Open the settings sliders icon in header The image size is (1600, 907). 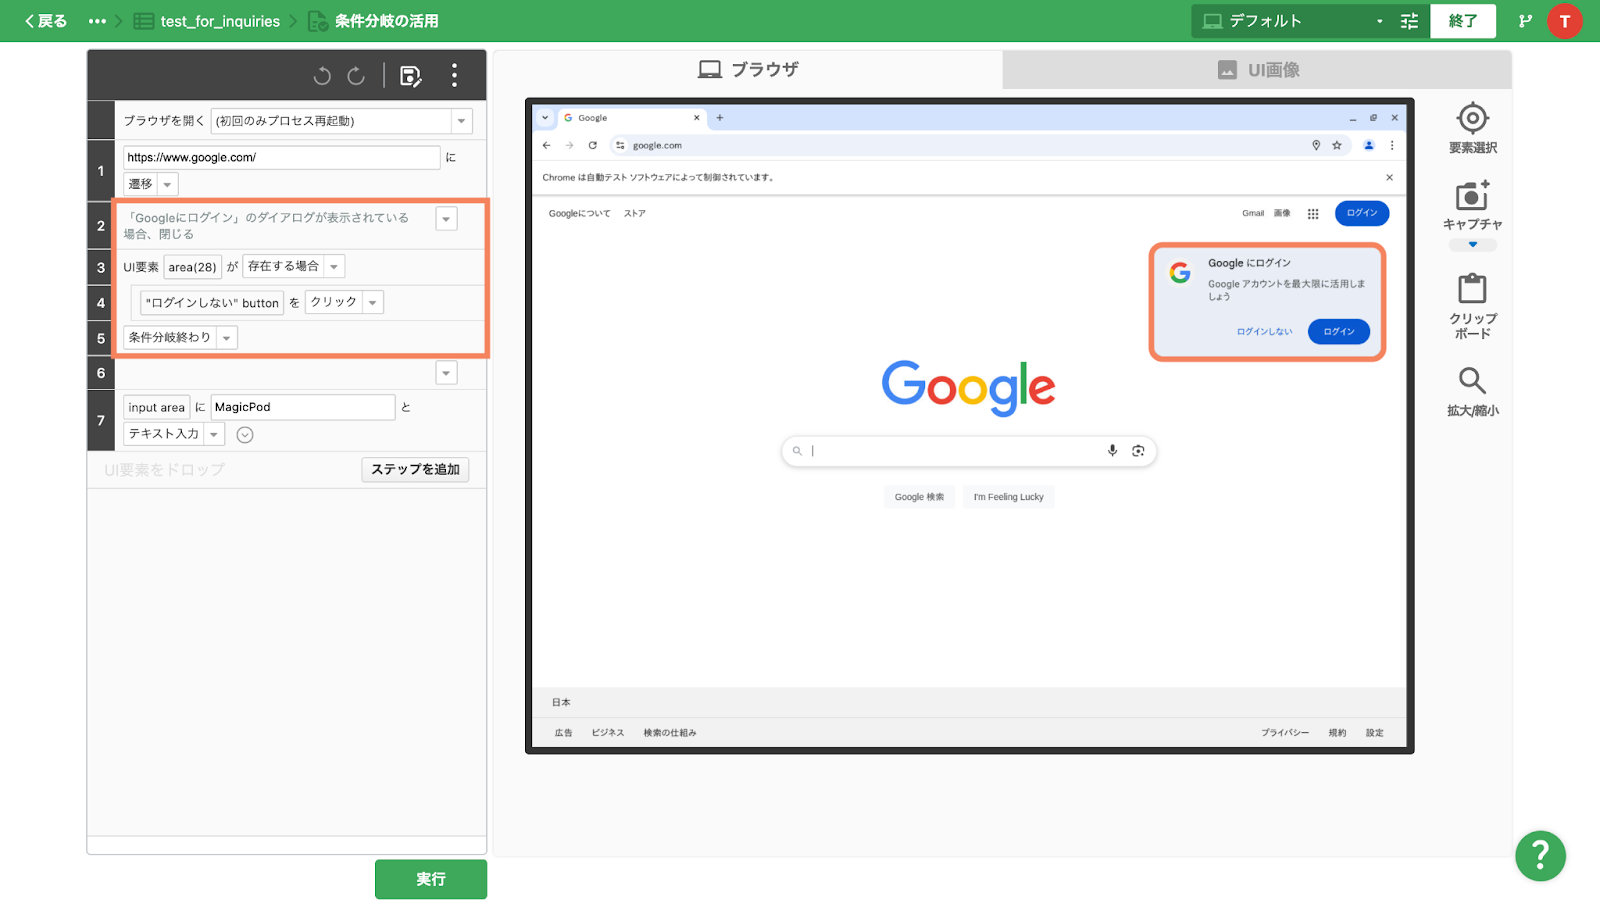[1409, 21]
